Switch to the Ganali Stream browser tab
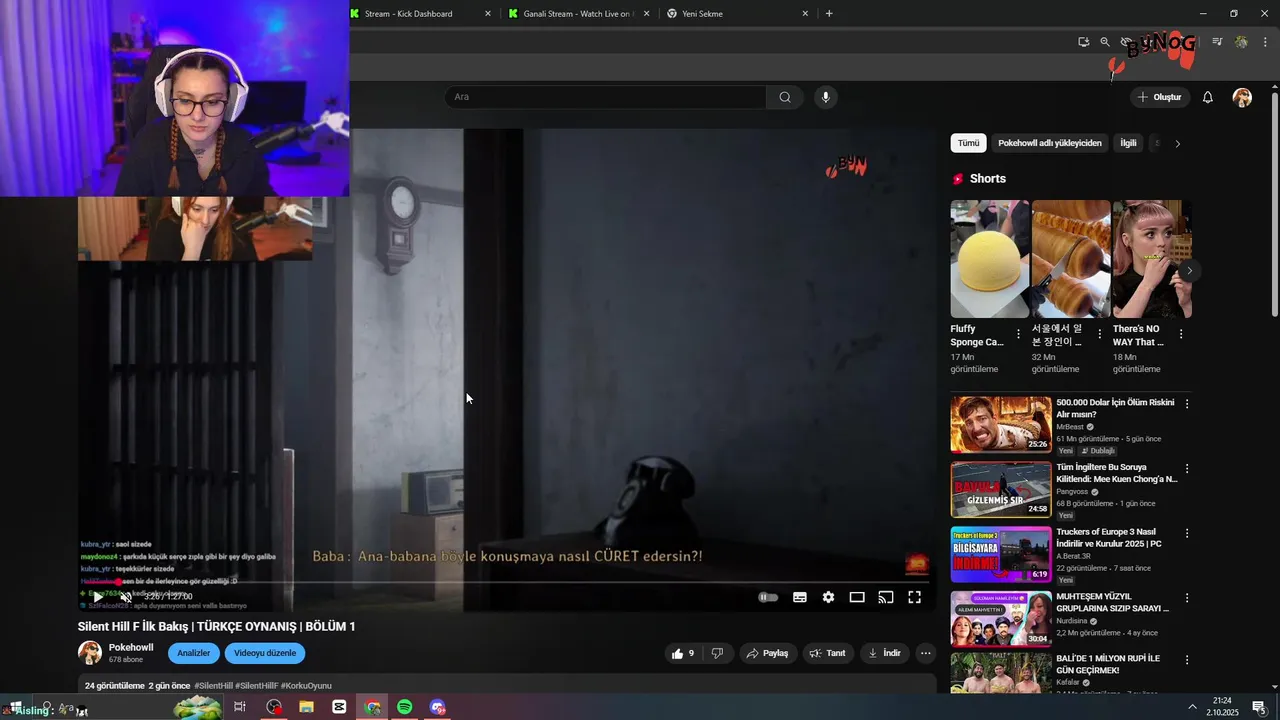Image resolution: width=1280 pixels, height=720 pixels. click(x=581, y=14)
